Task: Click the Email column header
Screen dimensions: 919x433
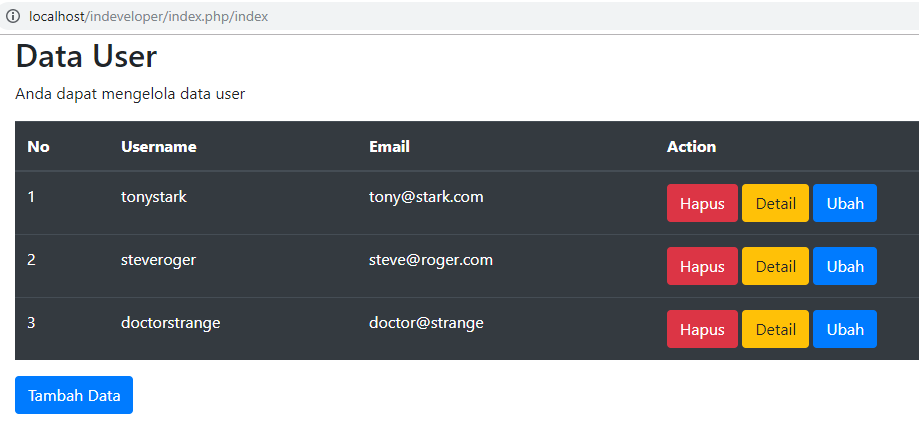Action: (x=389, y=147)
